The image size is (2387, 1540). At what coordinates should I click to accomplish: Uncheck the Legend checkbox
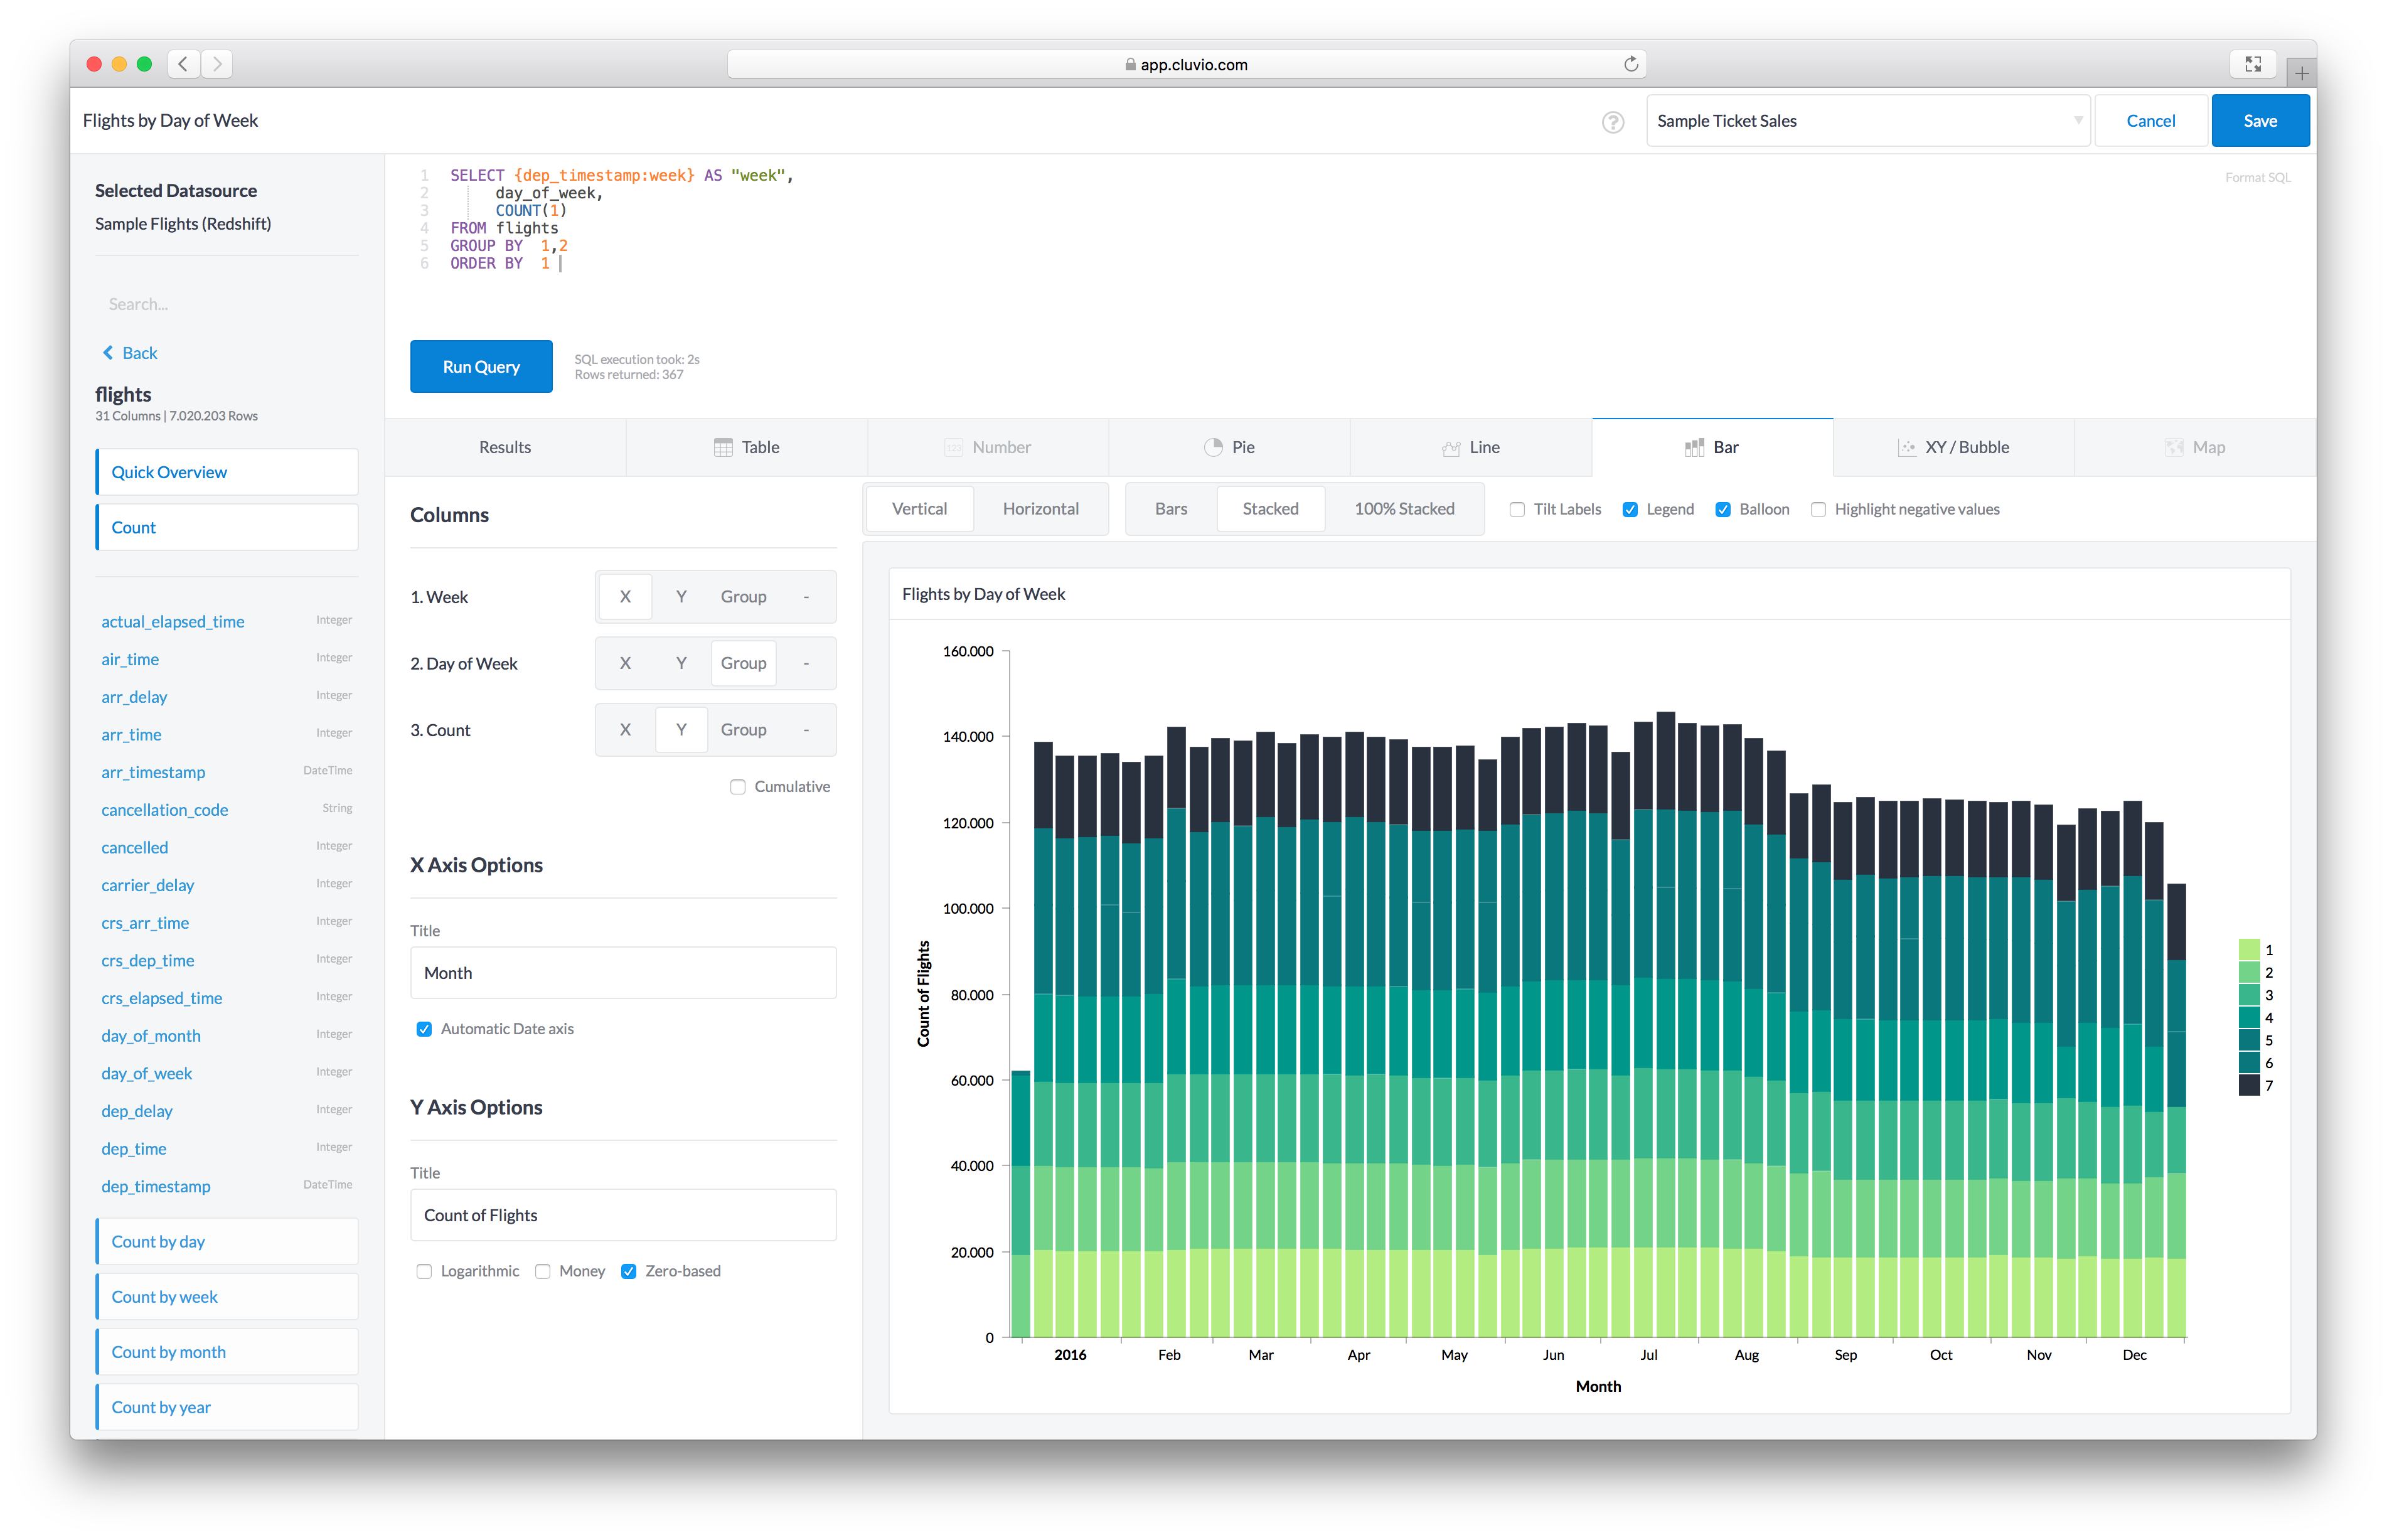(1629, 509)
